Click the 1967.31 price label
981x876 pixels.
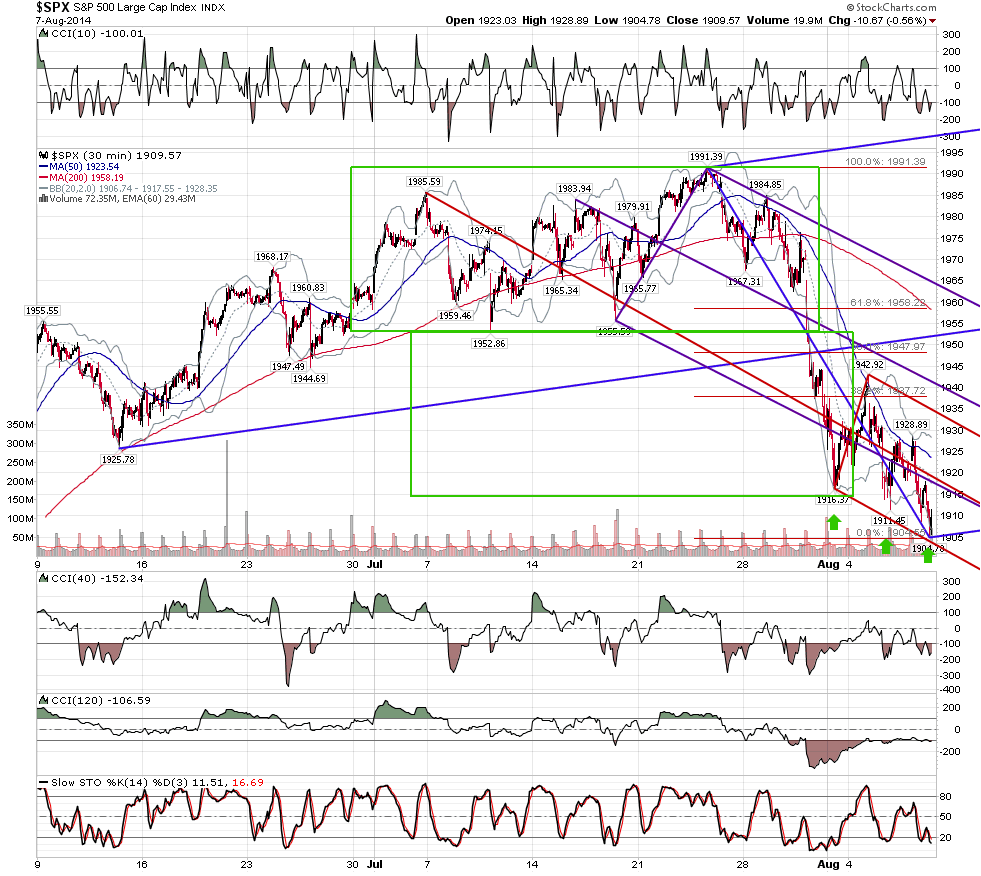[744, 282]
